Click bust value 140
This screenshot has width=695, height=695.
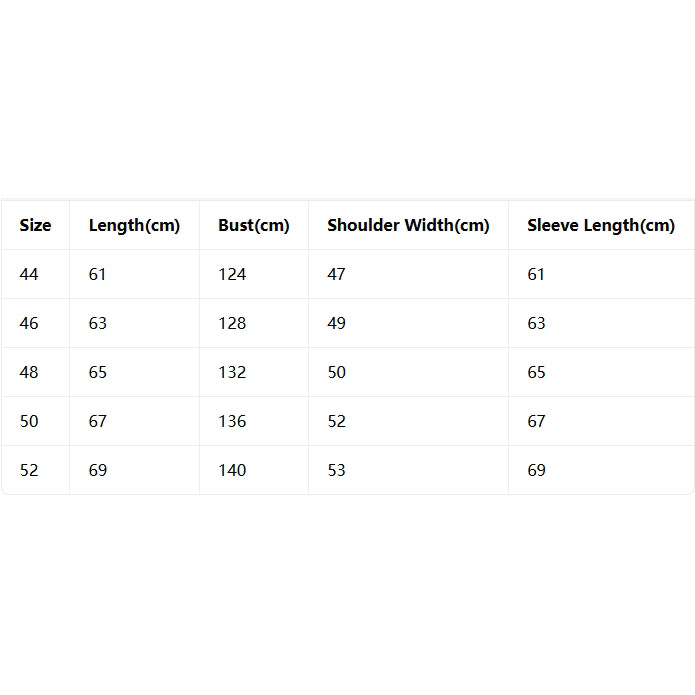click(x=232, y=470)
